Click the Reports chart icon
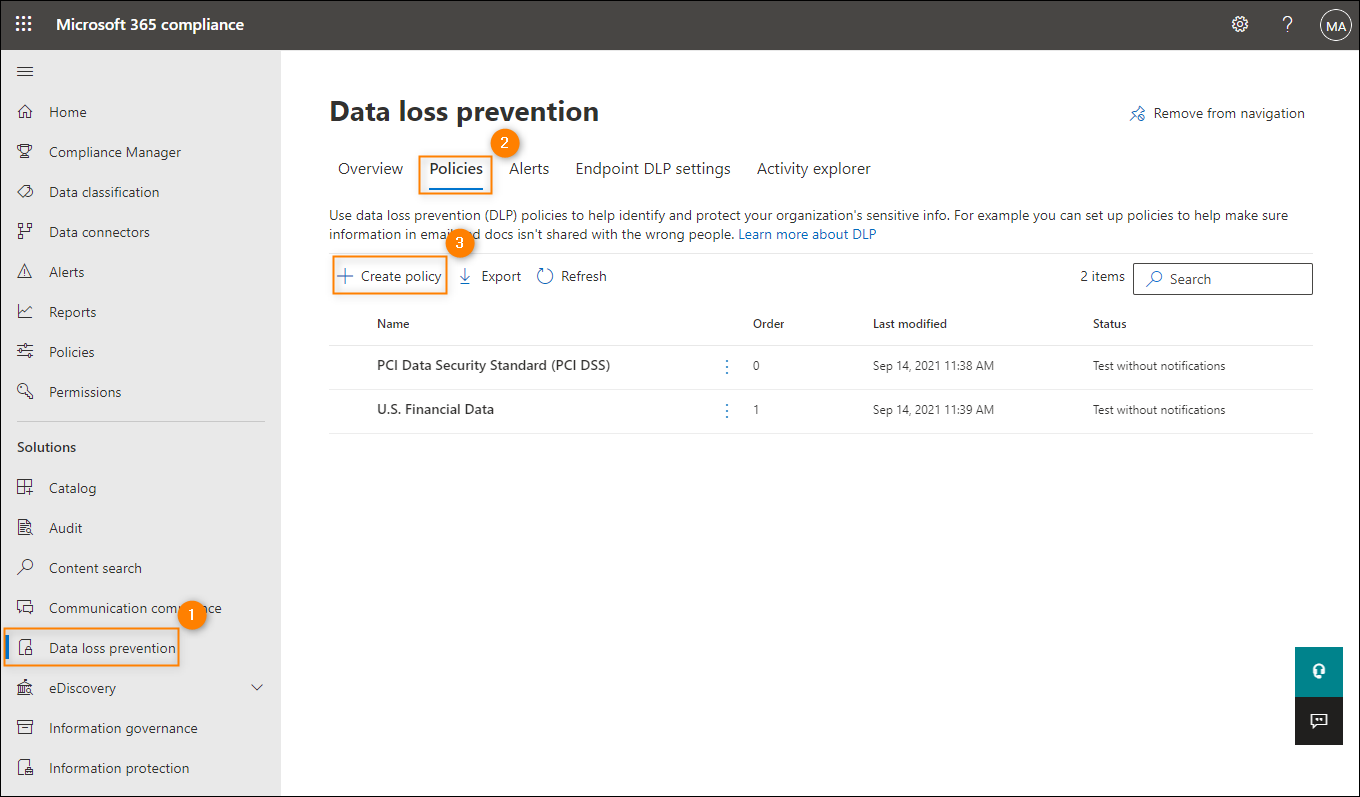1360x797 pixels. pos(26,312)
